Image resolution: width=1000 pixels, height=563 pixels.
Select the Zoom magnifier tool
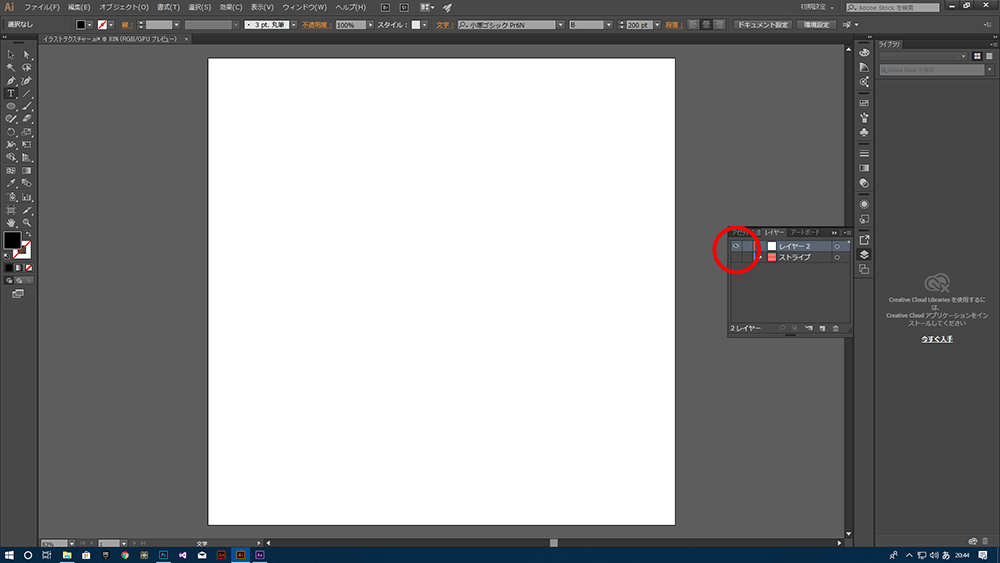pos(27,222)
